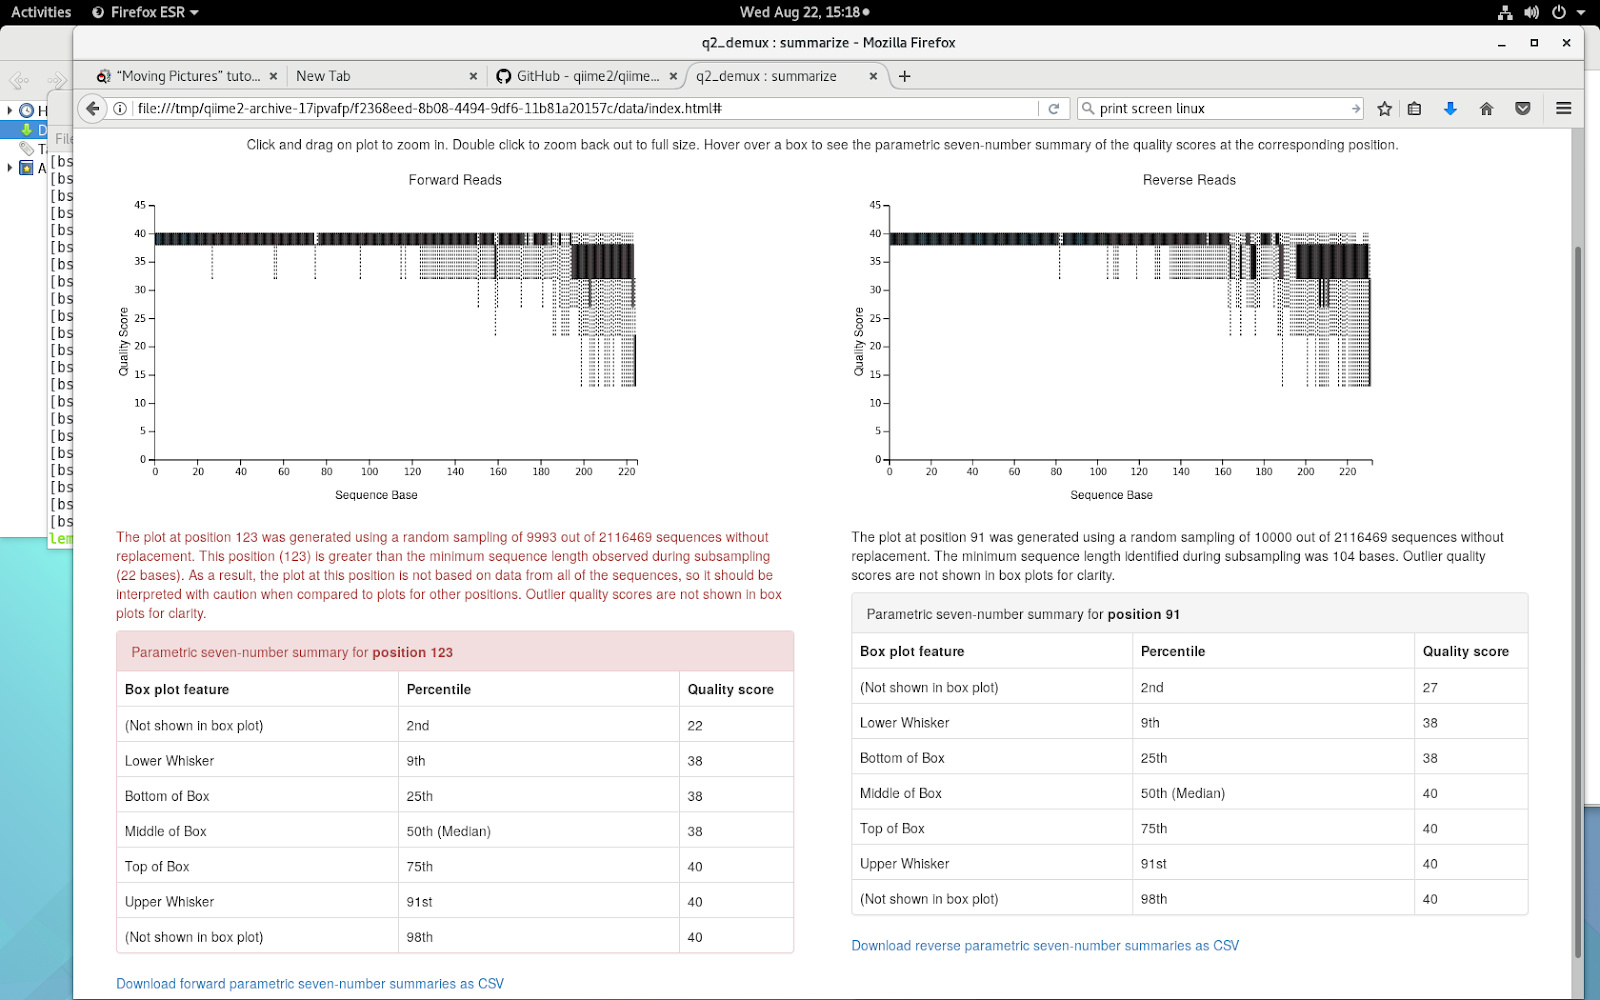The image size is (1600, 1000).
Task: Download reverse parametric seven-number summaries CSV
Action: 1045,945
